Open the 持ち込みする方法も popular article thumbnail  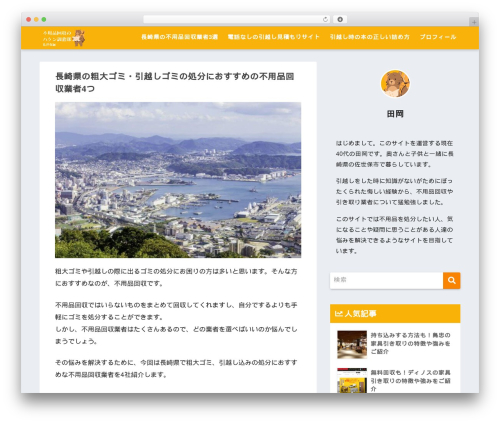[x=352, y=345]
